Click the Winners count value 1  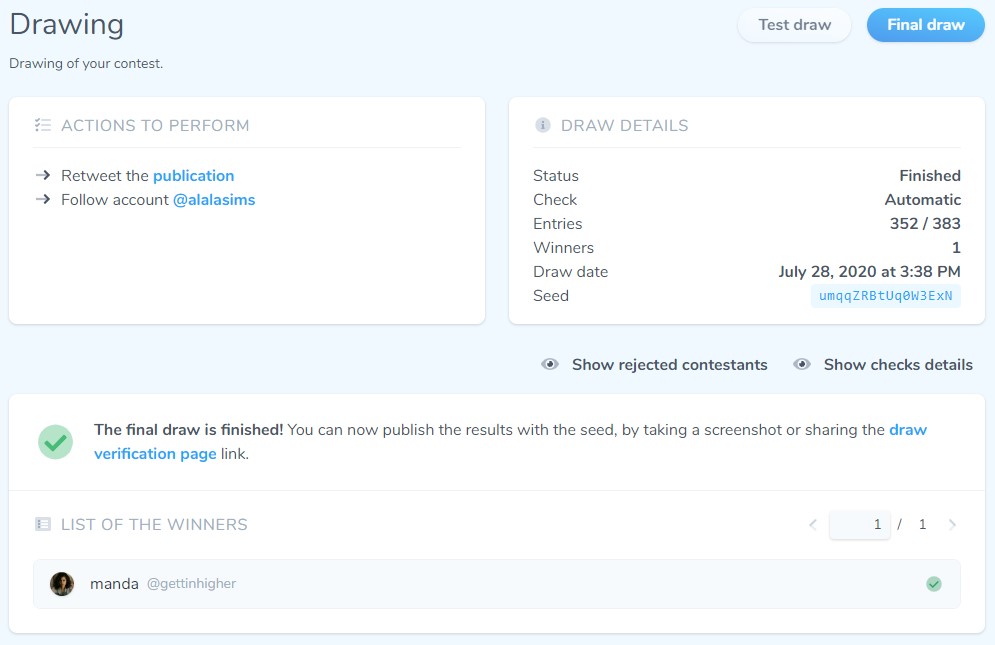click(956, 248)
